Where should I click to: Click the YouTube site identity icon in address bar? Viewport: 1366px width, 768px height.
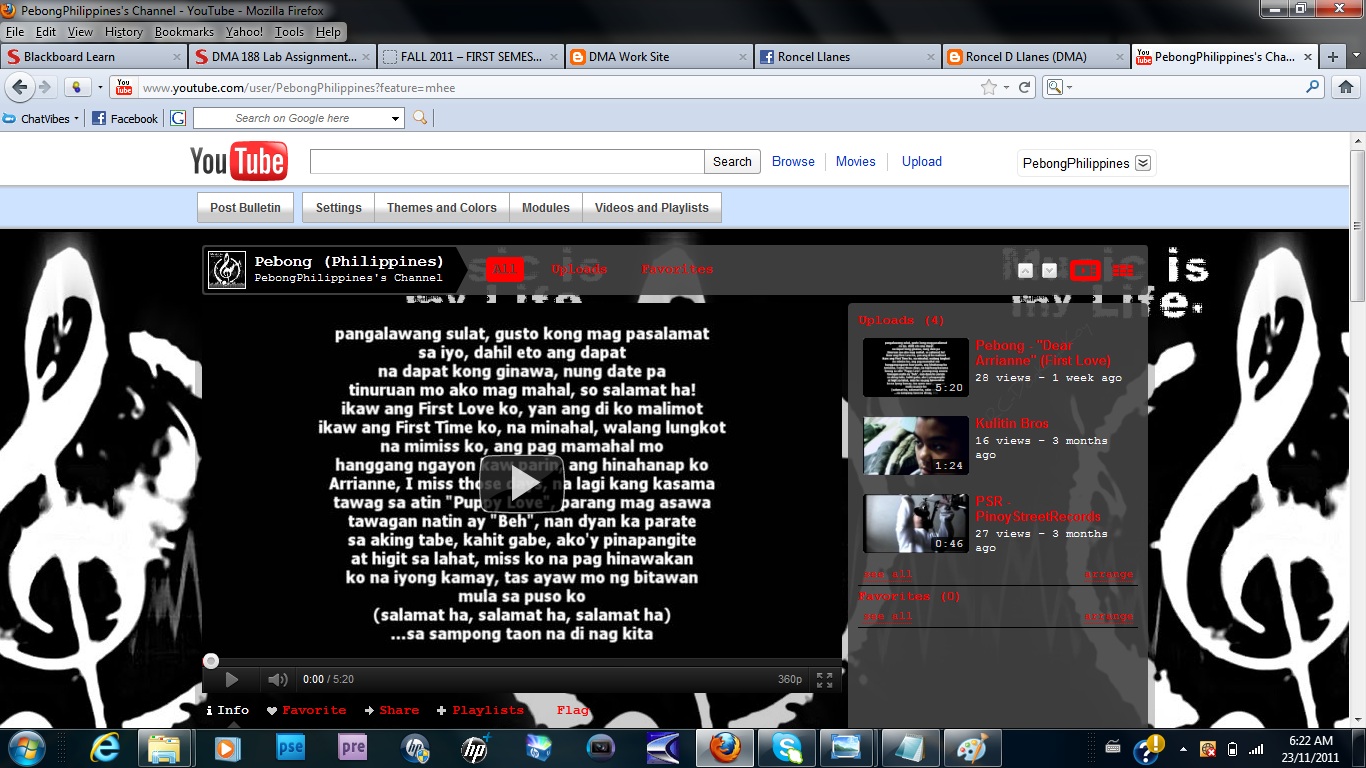point(123,88)
